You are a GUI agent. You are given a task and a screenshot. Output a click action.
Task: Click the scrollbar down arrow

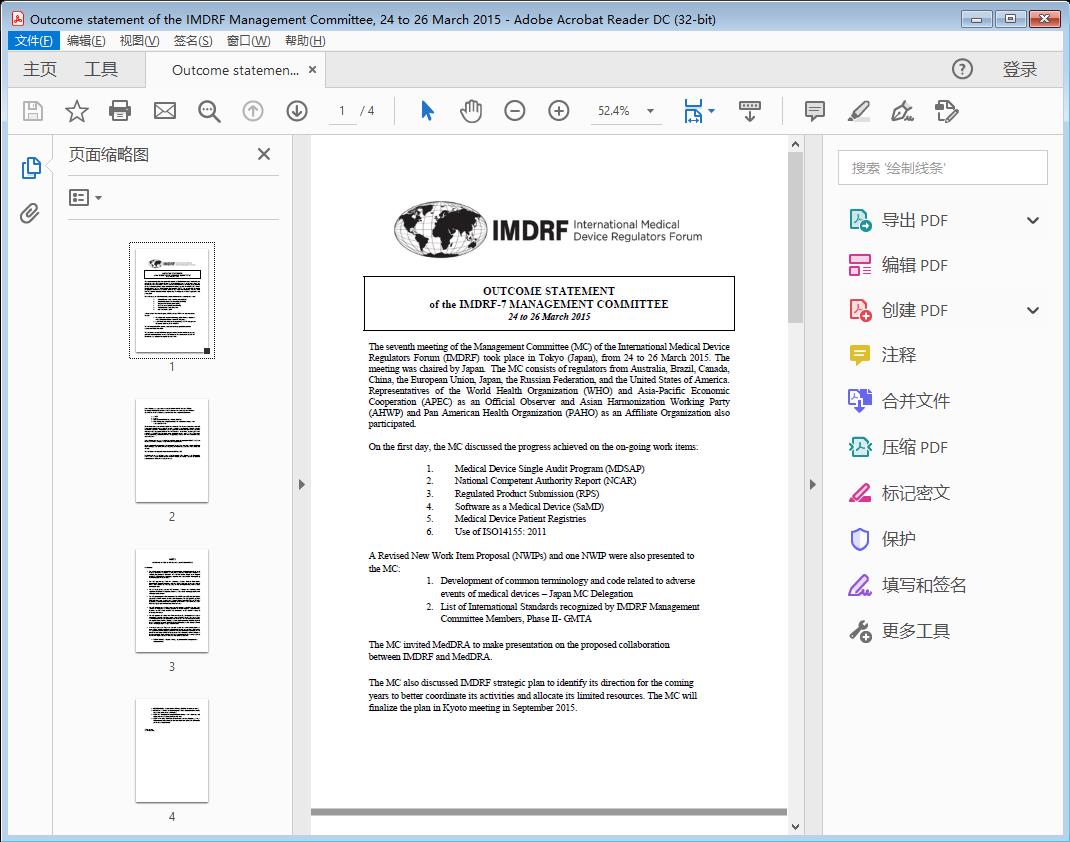pos(795,826)
